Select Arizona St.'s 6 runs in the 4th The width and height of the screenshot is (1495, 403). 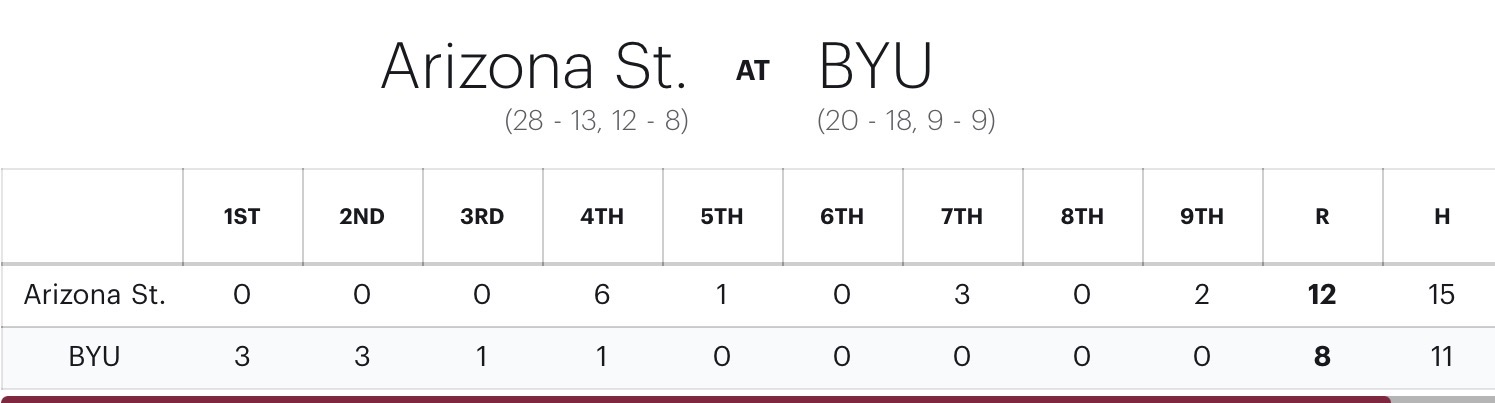[x=602, y=295]
